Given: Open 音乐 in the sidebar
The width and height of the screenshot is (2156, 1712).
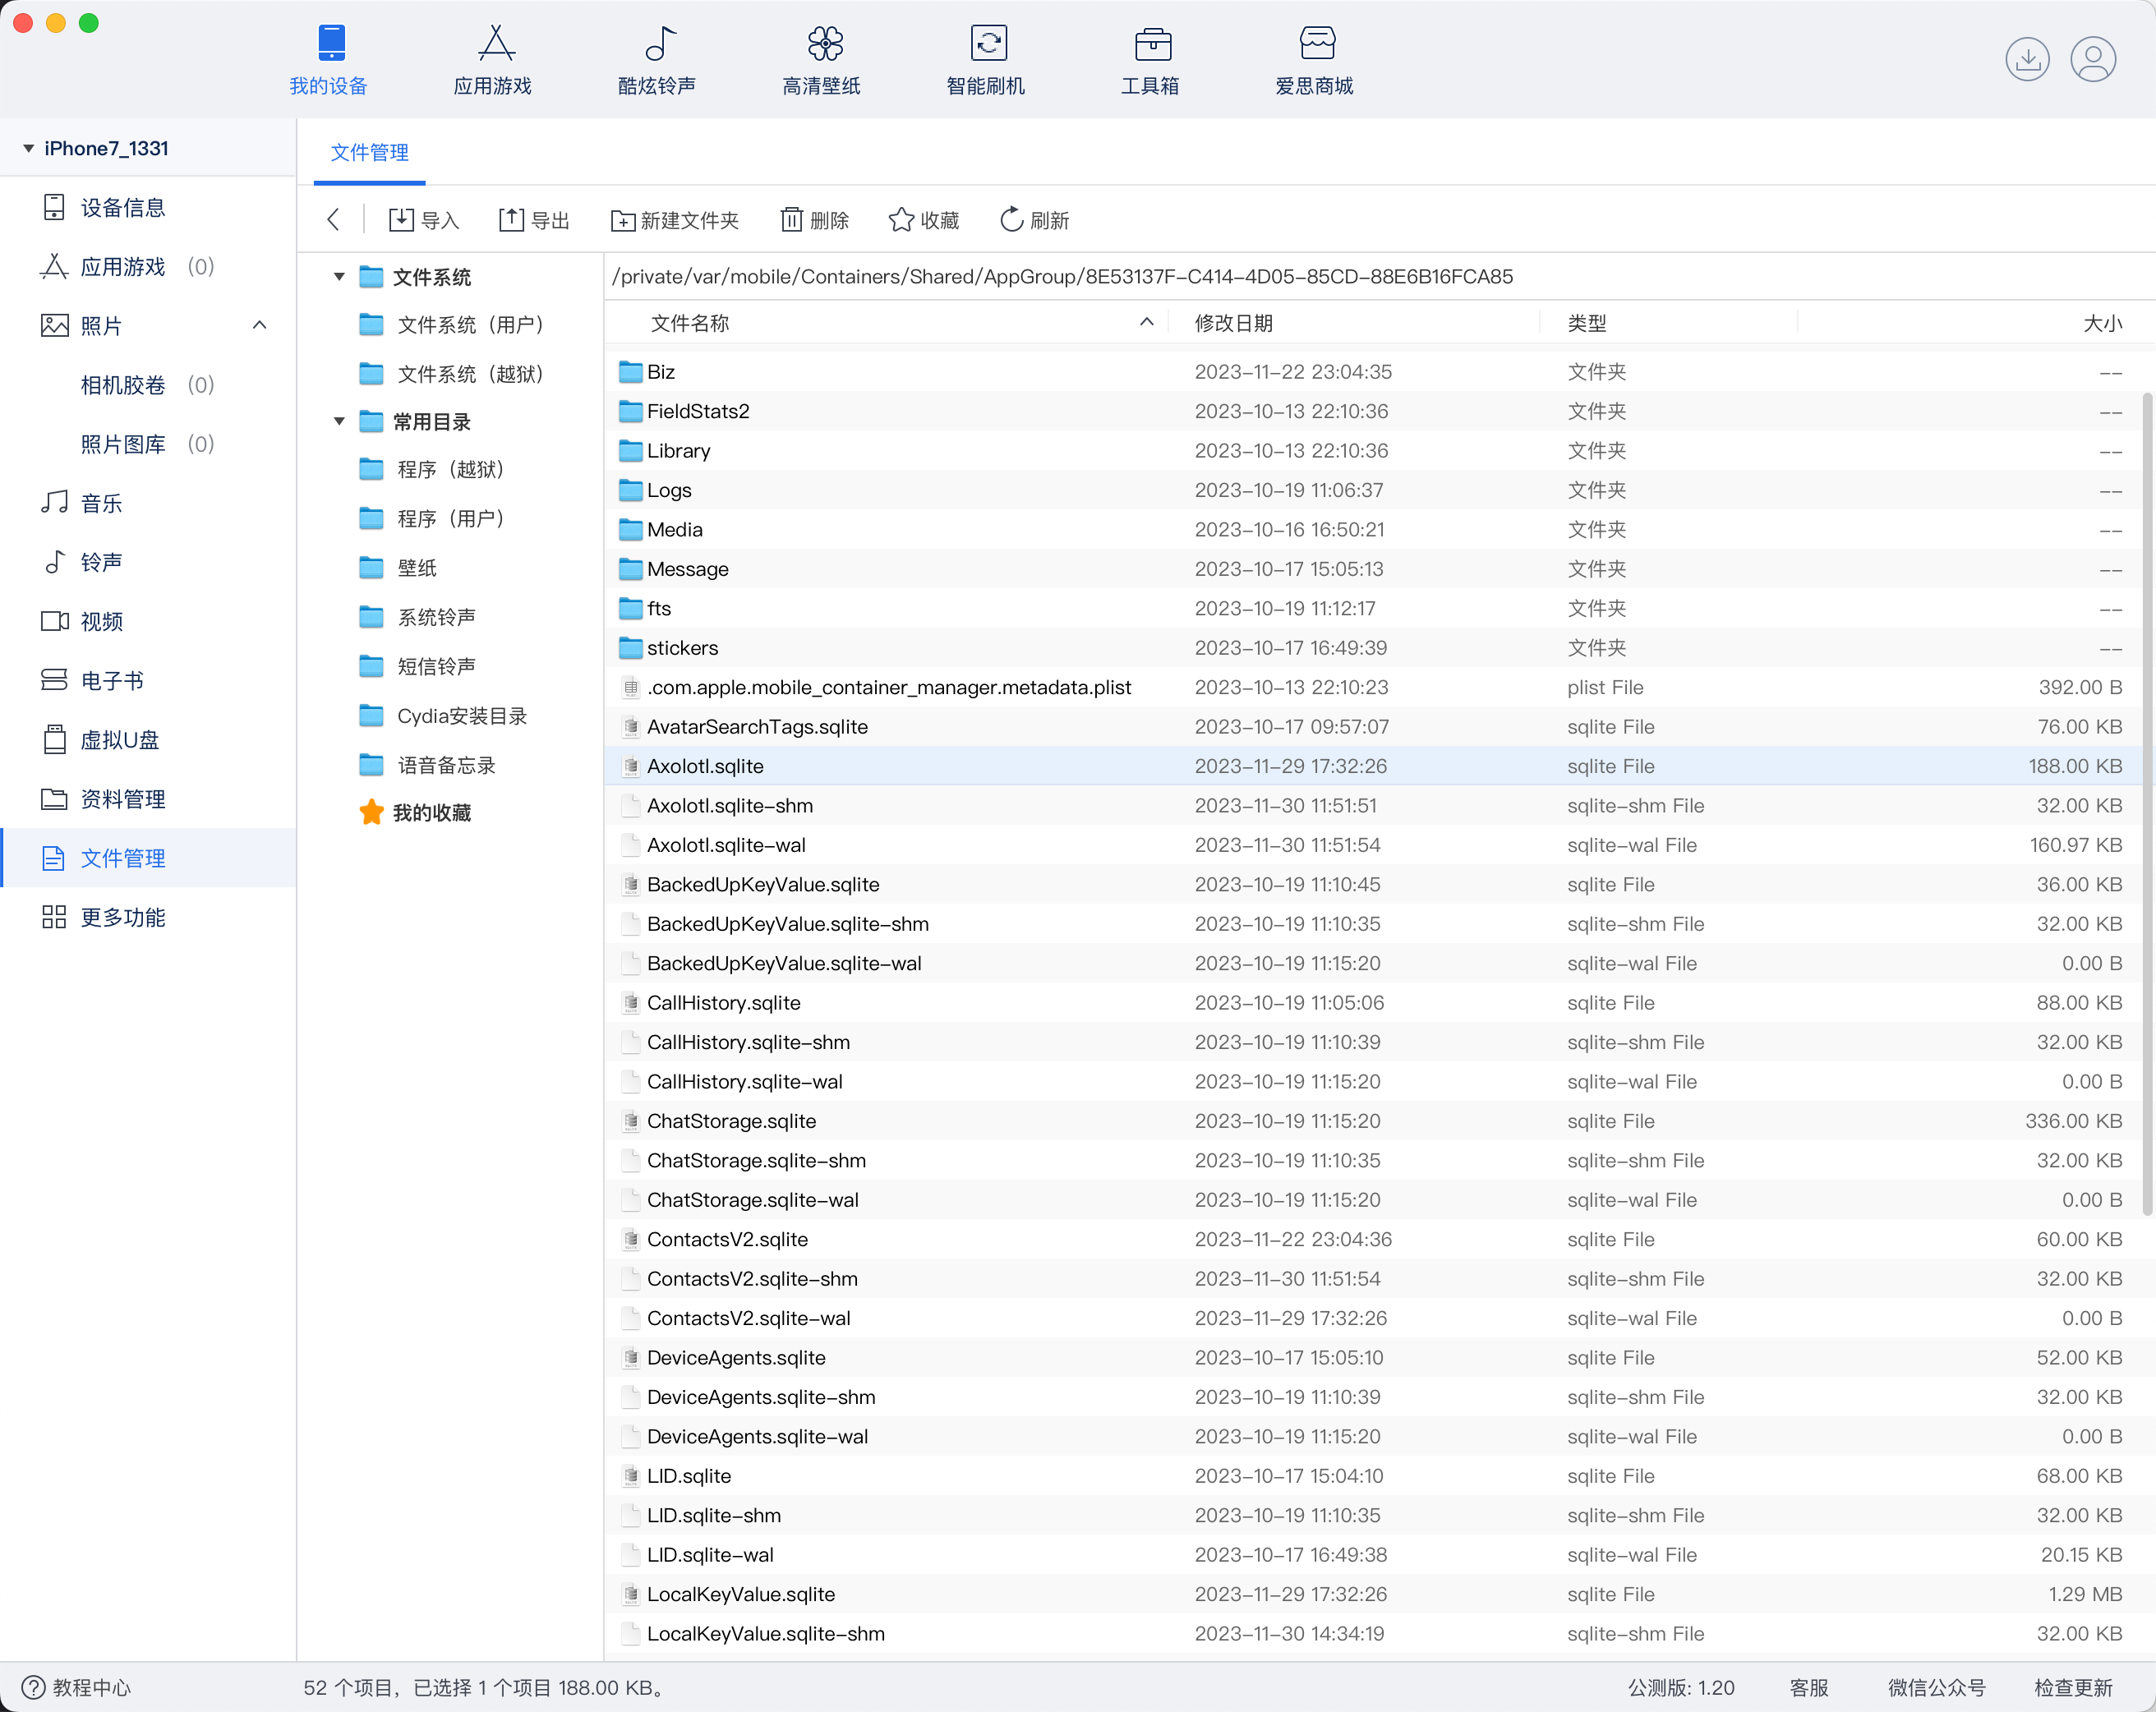Looking at the screenshot, I should point(148,503).
